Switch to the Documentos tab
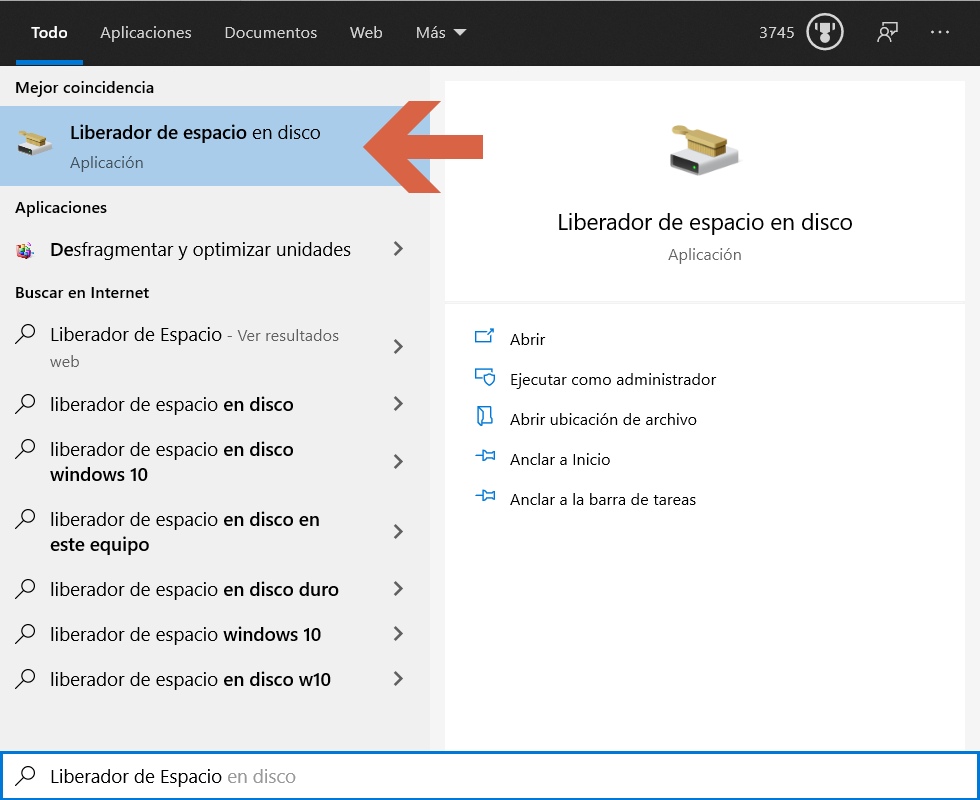980x800 pixels. pyautogui.click(x=271, y=32)
